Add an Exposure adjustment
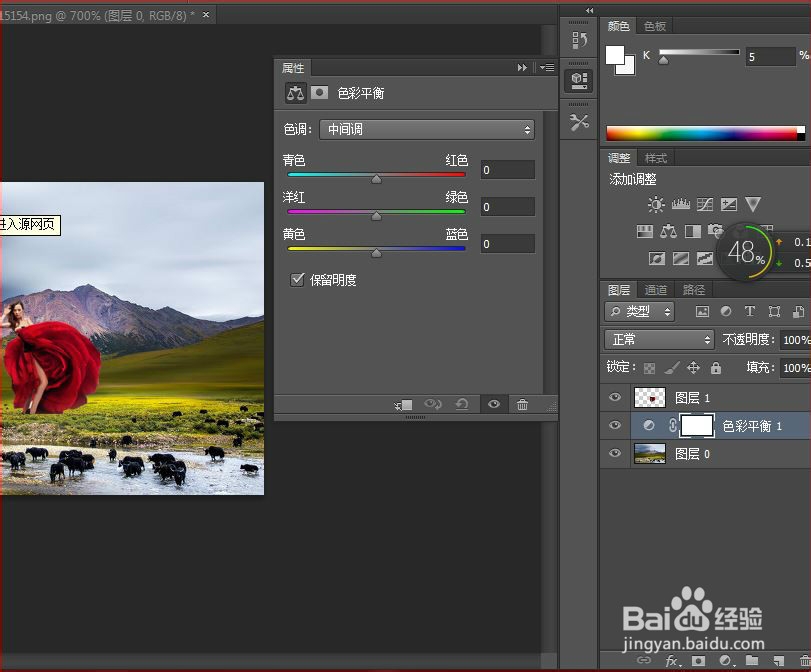This screenshot has height=672, width=811. coord(729,204)
